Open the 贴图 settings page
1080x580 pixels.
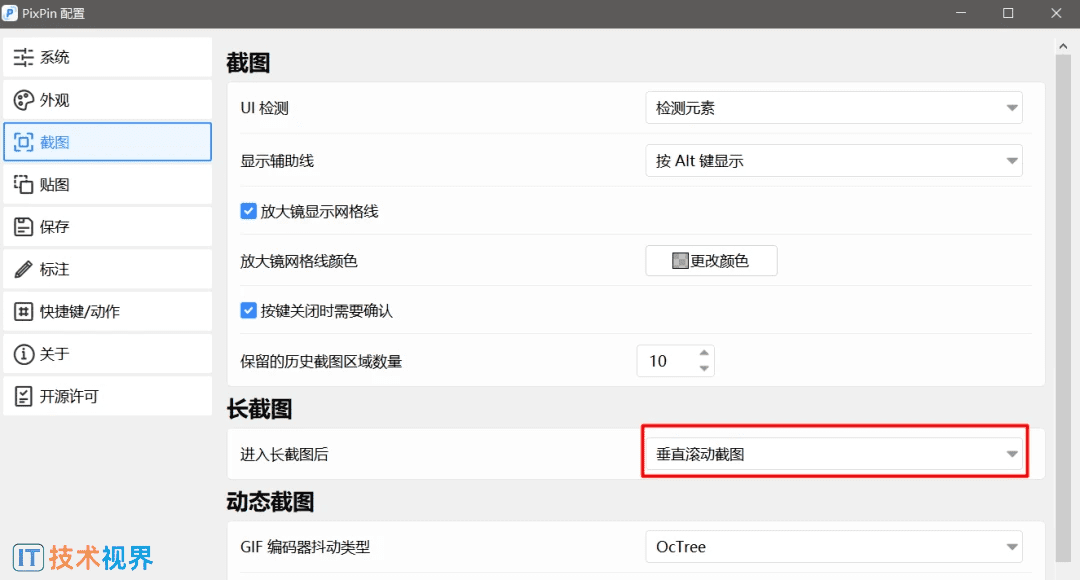107,185
